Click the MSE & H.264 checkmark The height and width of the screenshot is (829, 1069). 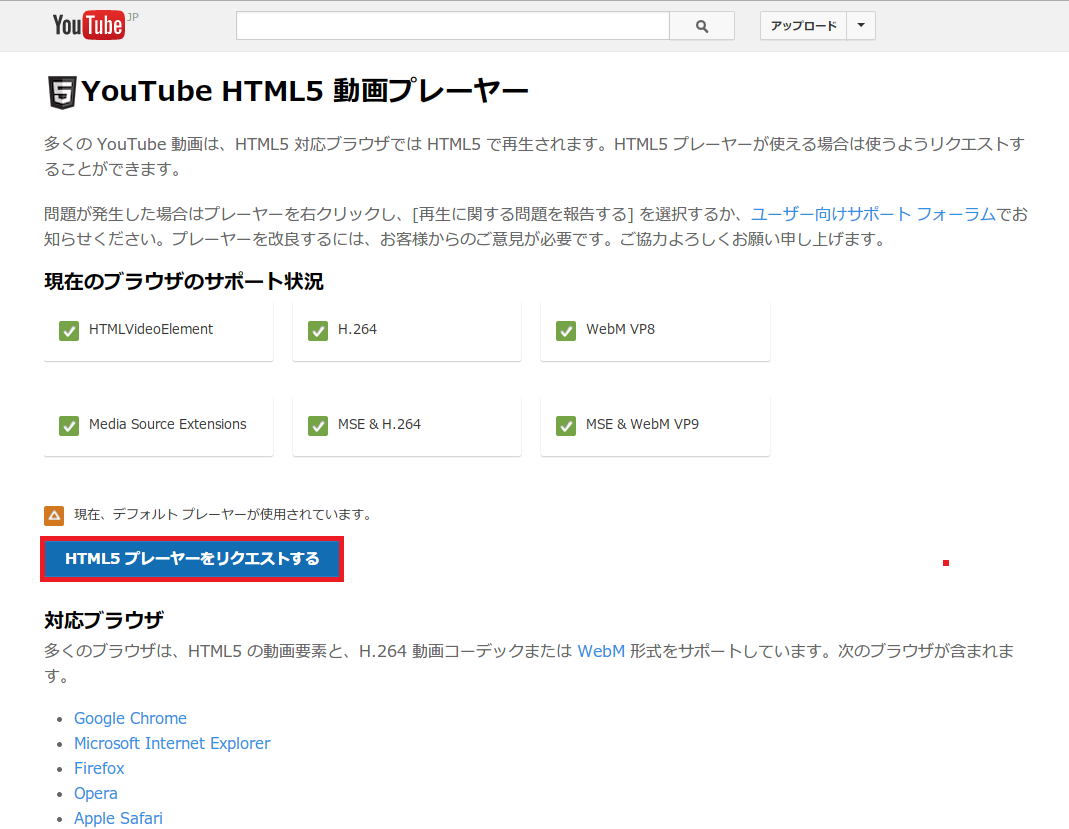click(x=318, y=425)
